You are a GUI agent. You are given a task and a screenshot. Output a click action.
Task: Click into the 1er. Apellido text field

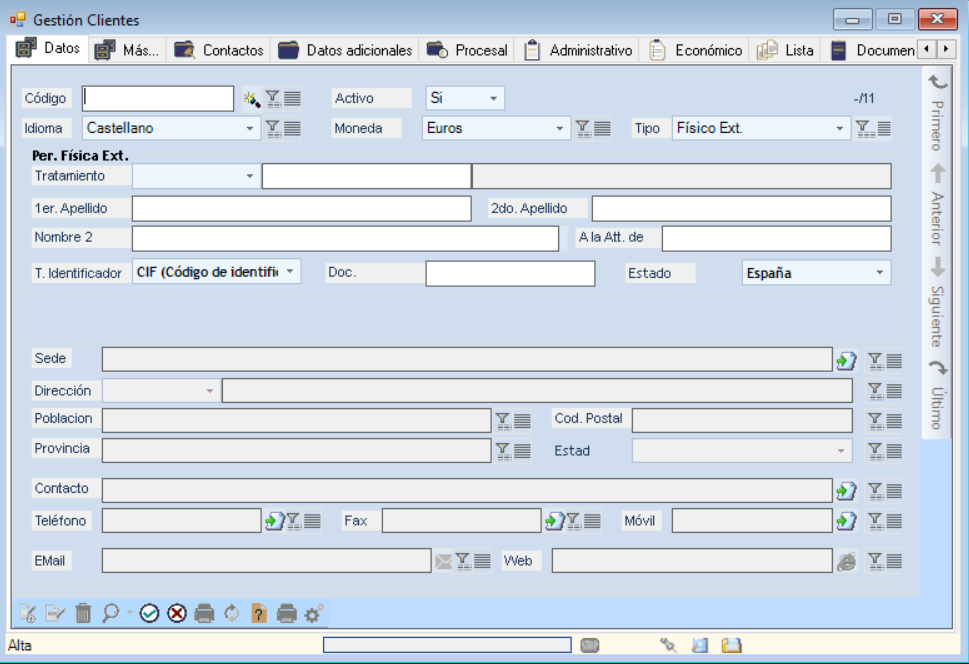tap(301, 209)
